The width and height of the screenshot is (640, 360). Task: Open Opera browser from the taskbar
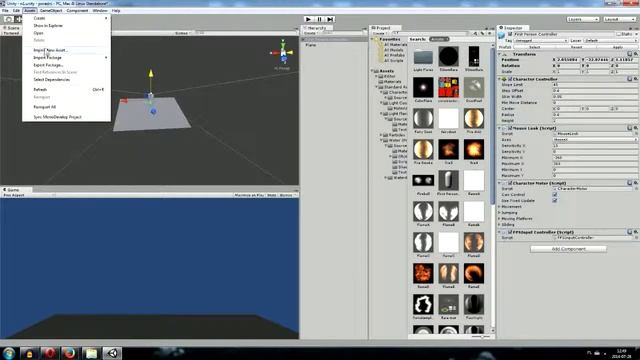(49, 353)
